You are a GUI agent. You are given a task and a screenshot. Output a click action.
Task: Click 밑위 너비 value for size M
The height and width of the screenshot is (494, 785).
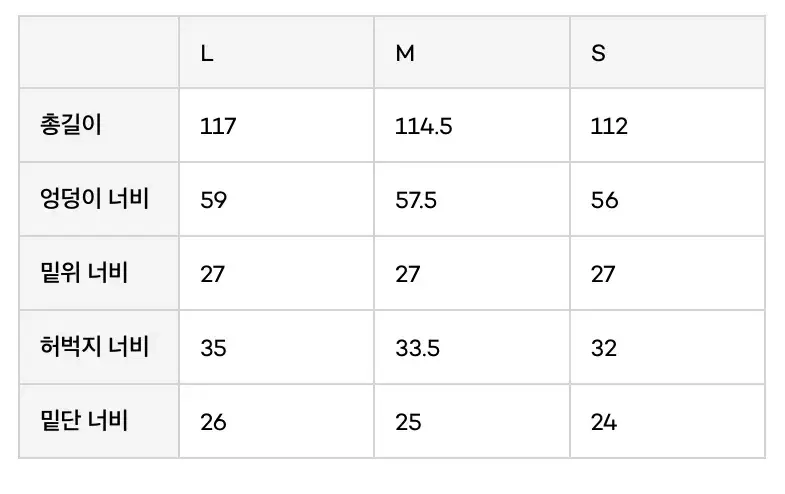(x=408, y=274)
